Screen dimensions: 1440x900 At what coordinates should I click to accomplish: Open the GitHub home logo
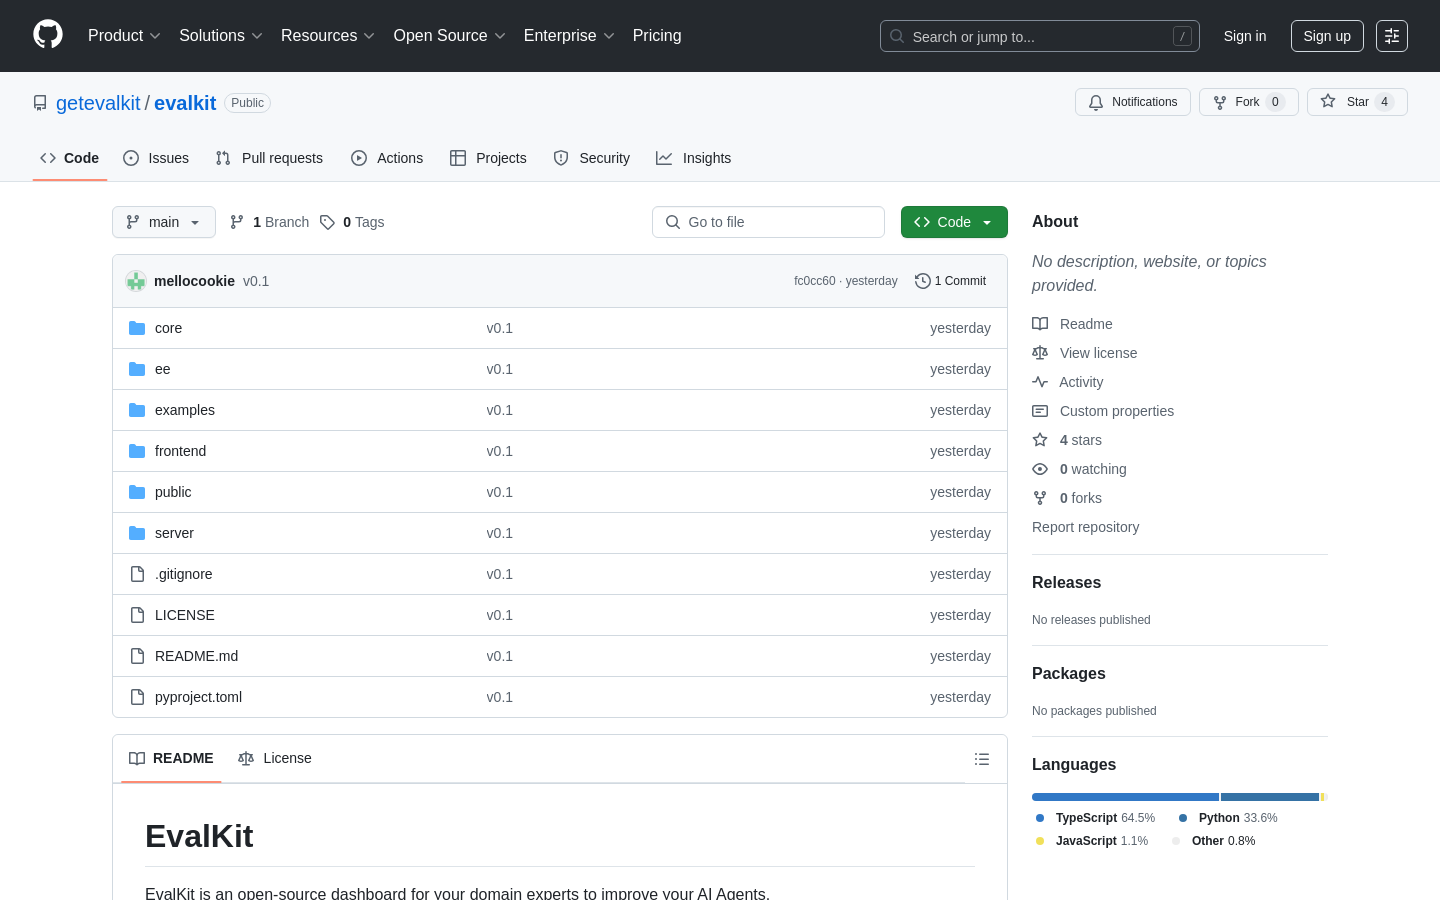[48, 35]
